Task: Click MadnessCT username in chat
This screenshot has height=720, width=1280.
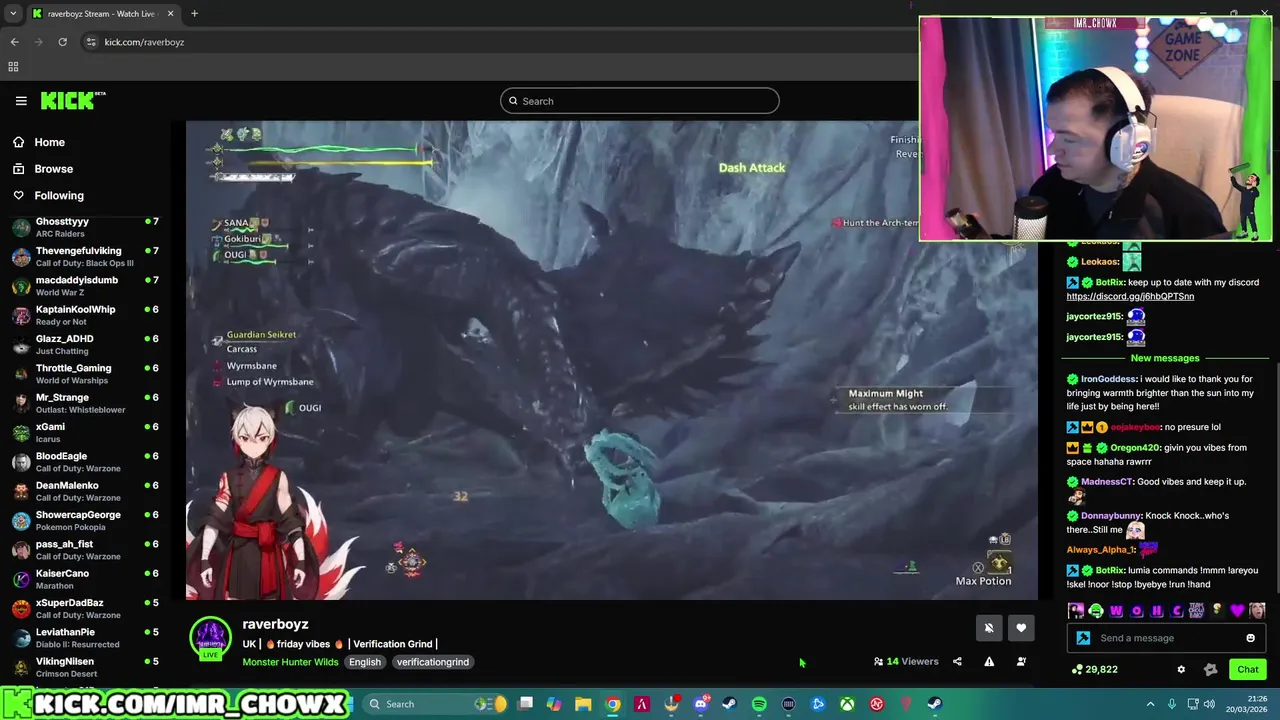Action: click(1106, 482)
